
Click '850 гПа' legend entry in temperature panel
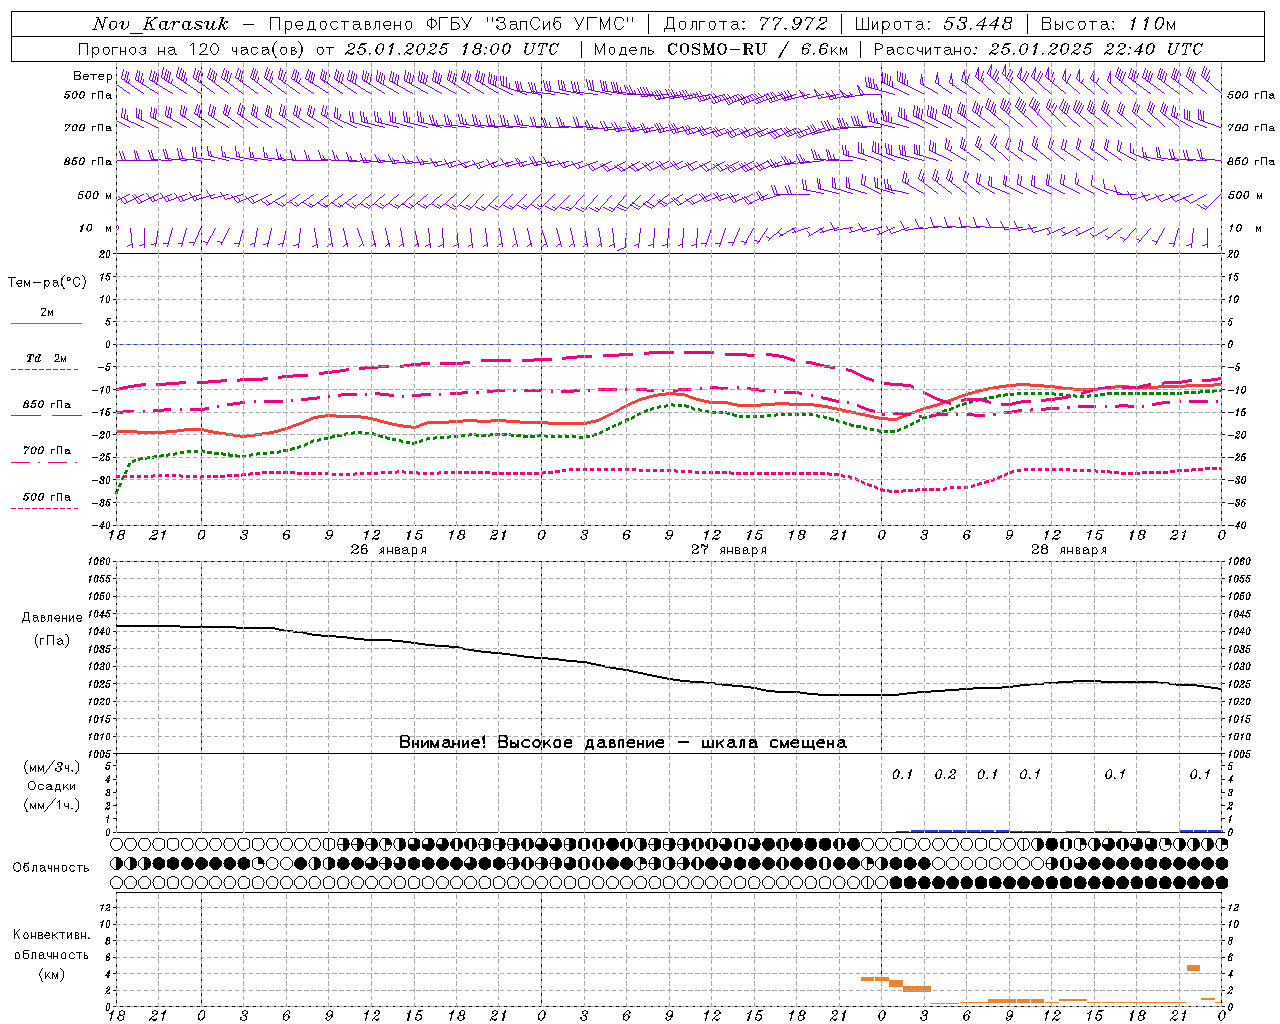[46, 405]
